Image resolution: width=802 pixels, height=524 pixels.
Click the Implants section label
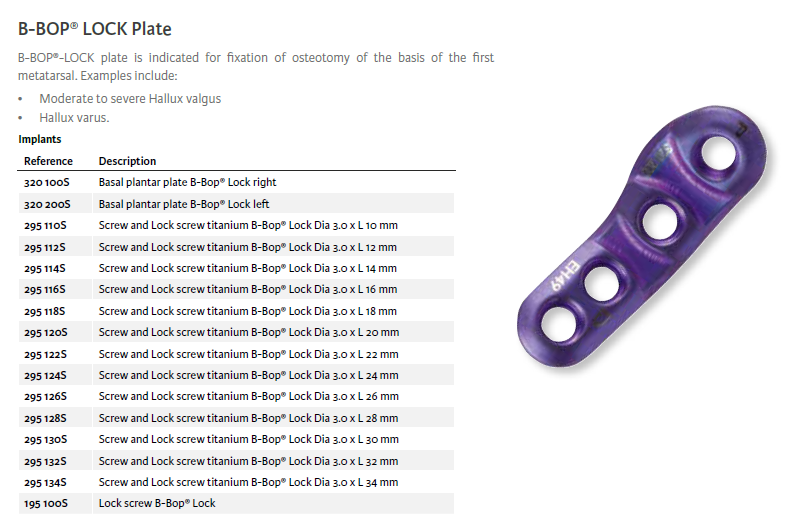(x=40, y=140)
